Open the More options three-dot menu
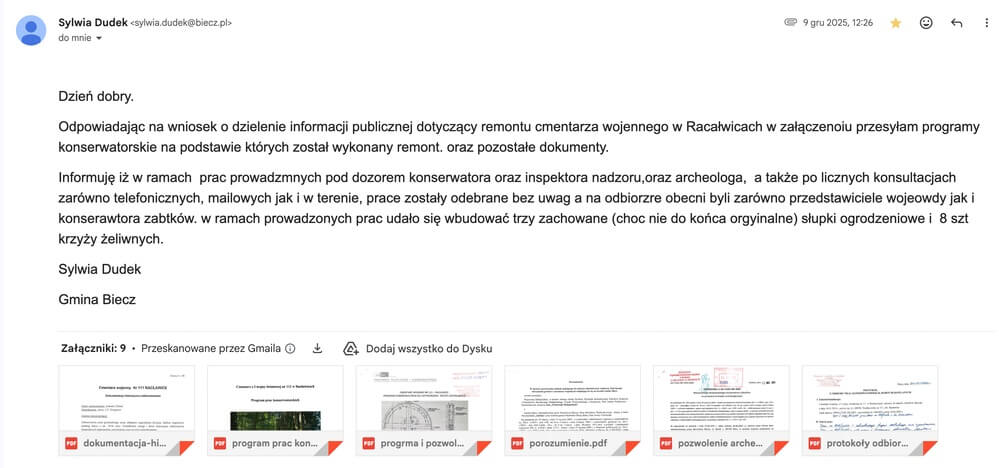 [x=987, y=22]
